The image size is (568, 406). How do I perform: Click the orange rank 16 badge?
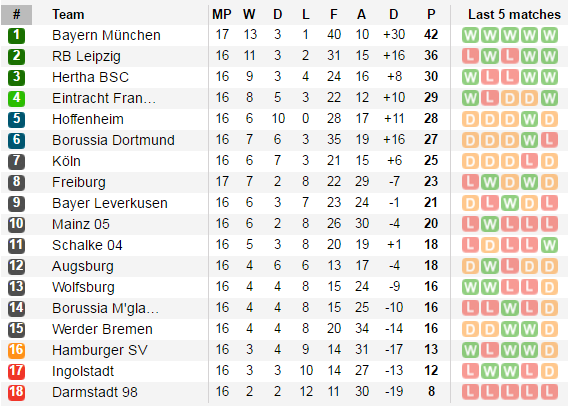coord(16,351)
